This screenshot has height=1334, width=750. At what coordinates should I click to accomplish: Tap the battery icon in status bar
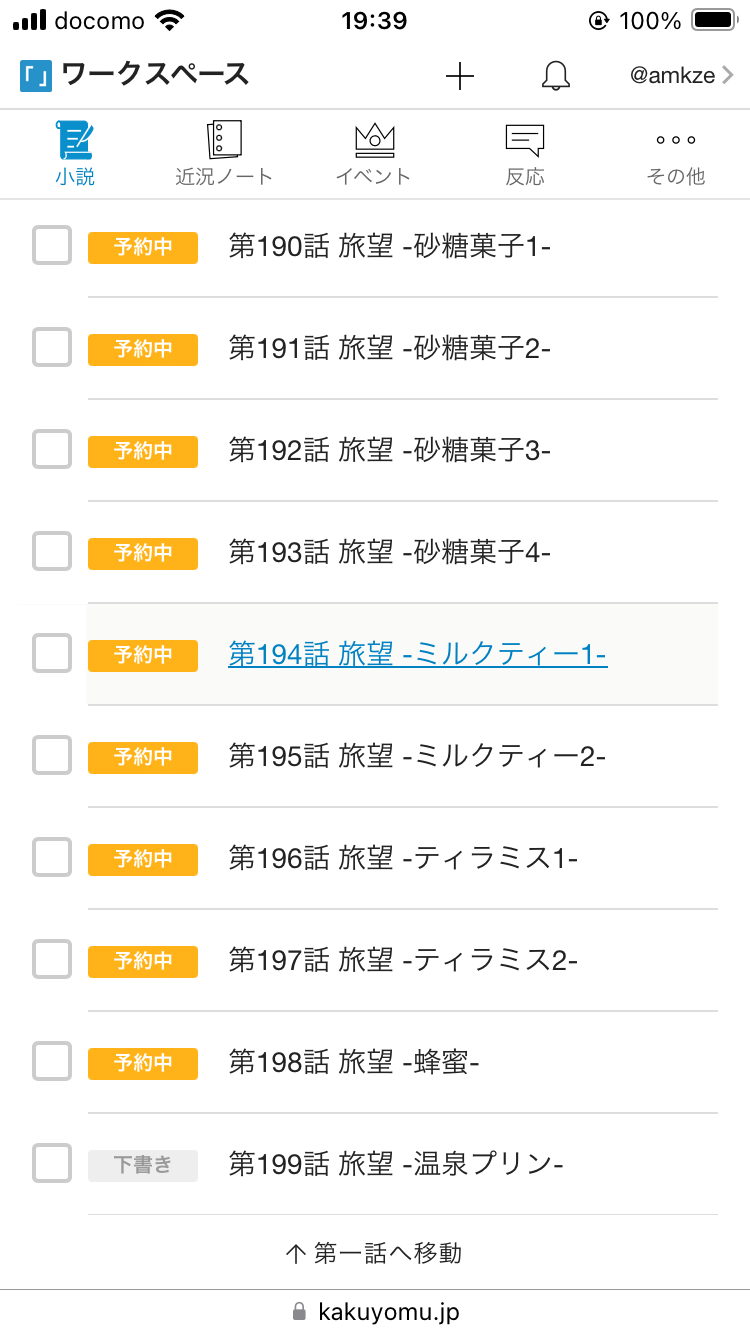(x=713, y=21)
